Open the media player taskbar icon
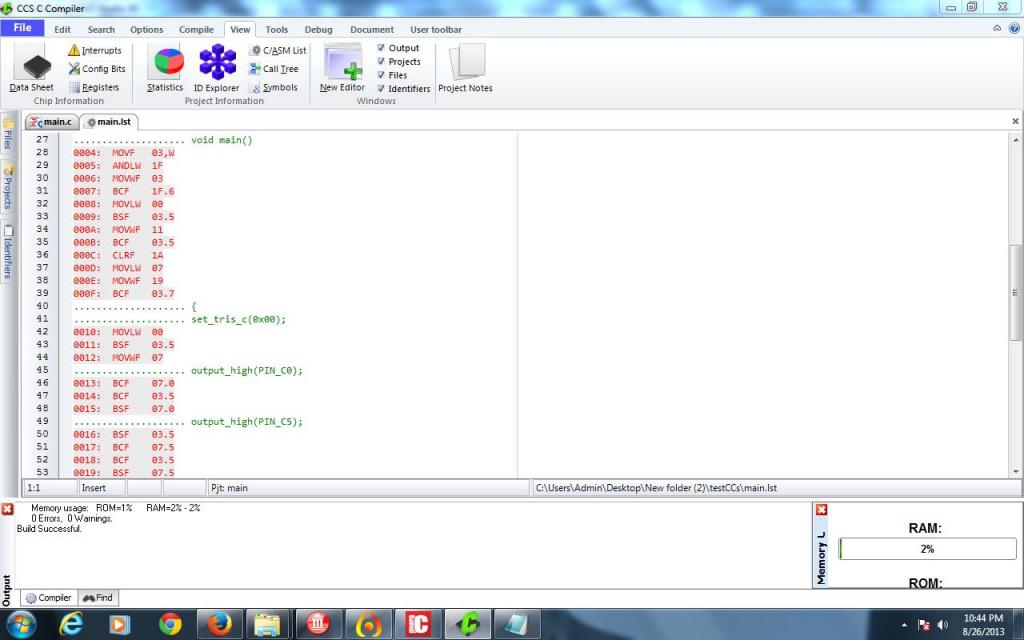The width and height of the screenshot is (1024, 640). pos(120,624)
